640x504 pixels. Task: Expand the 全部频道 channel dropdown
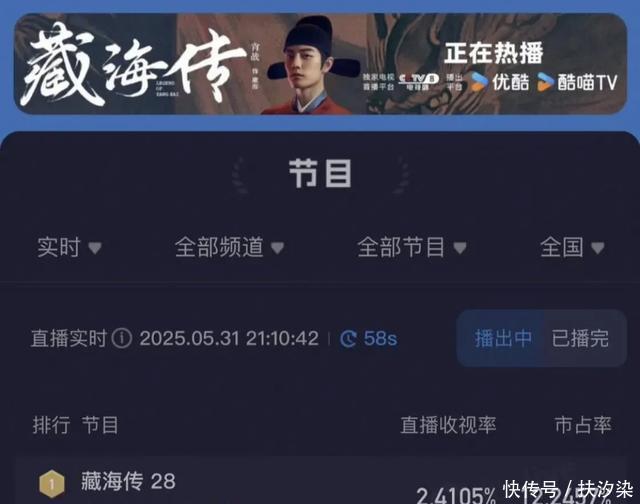[229, 247]
